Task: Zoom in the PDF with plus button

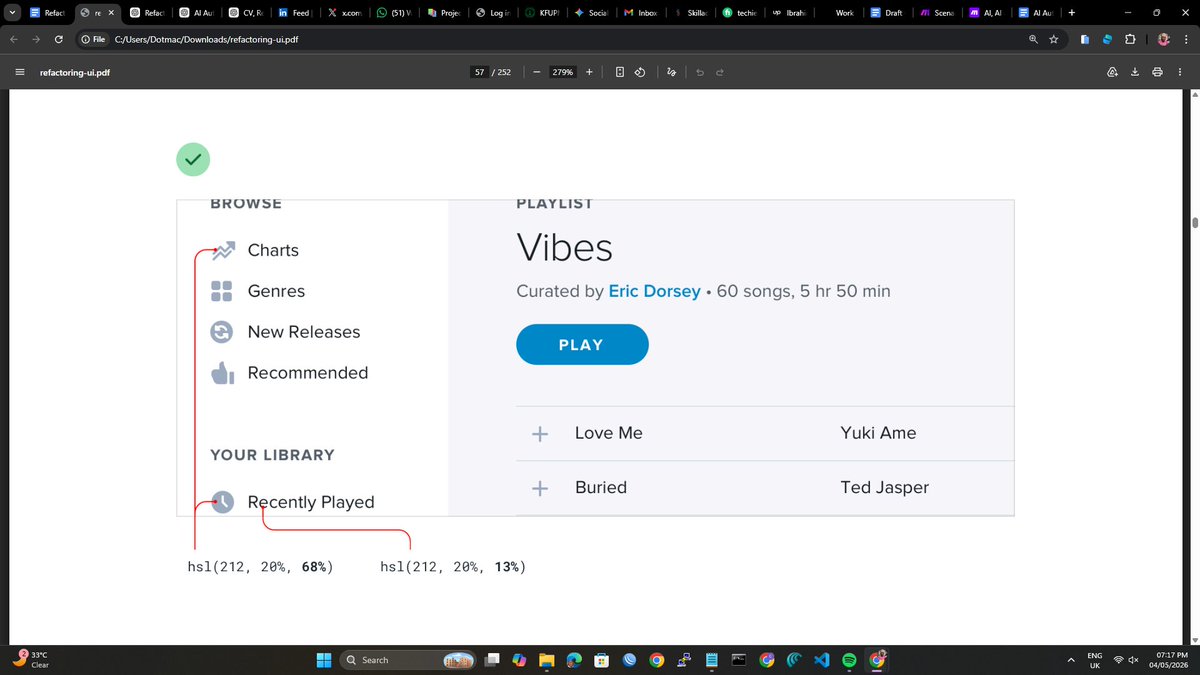Action: (x=589, y=72)
